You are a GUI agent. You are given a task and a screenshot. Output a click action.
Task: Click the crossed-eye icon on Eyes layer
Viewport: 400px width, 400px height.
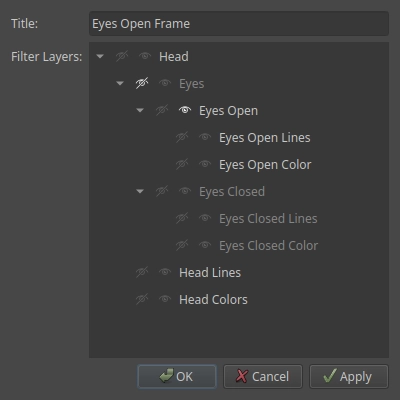(142, 83)
